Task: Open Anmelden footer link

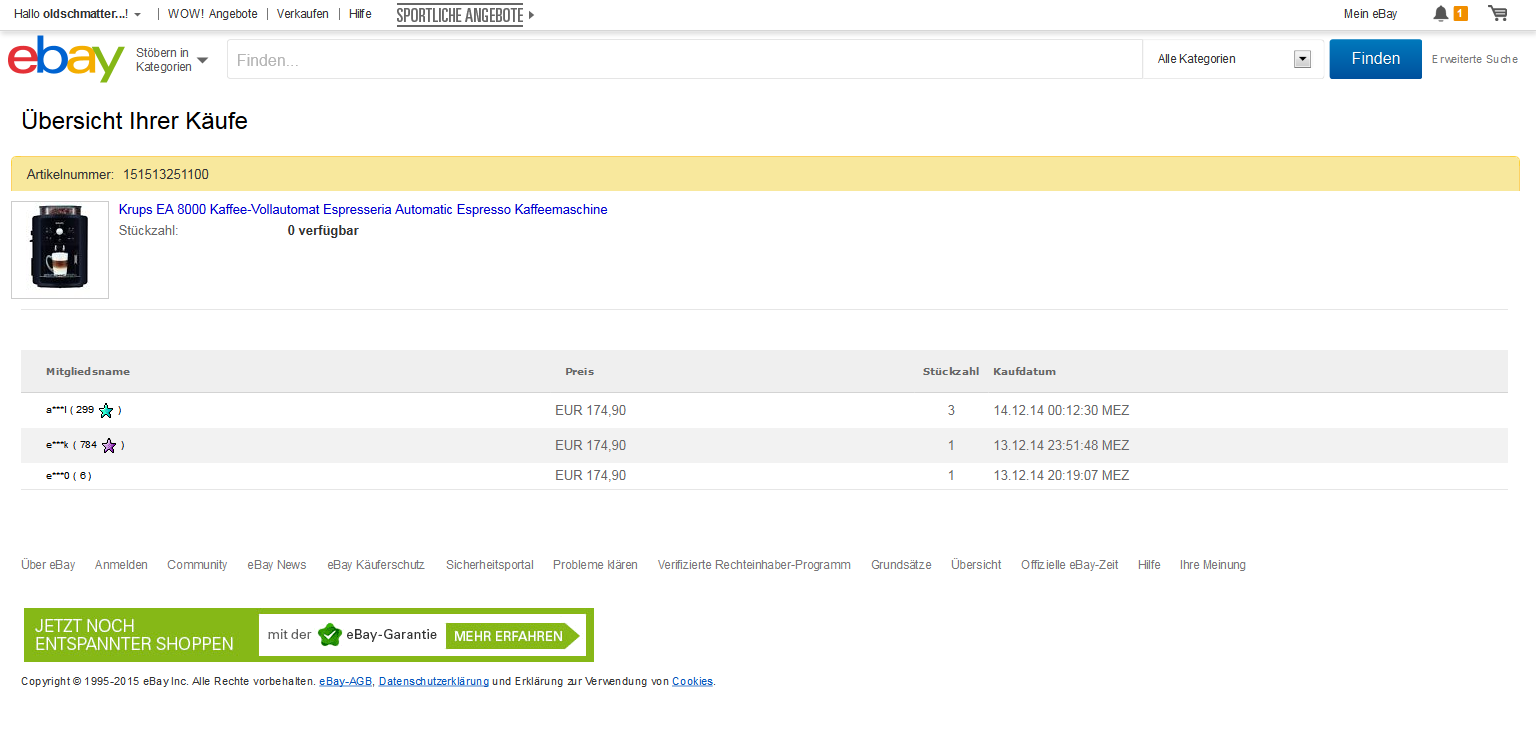Action: point(121,565)
